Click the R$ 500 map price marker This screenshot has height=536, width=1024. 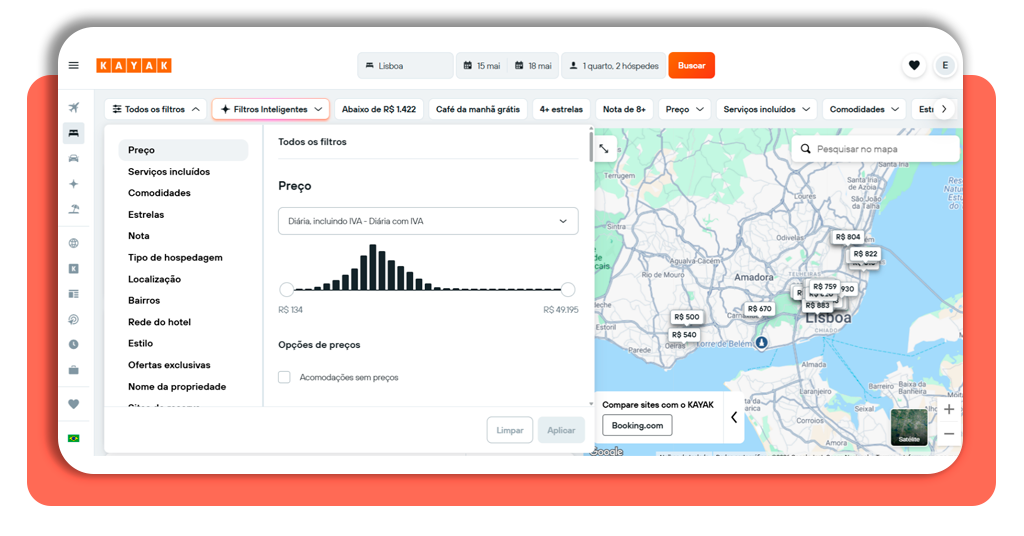click(x=686, y=317)
